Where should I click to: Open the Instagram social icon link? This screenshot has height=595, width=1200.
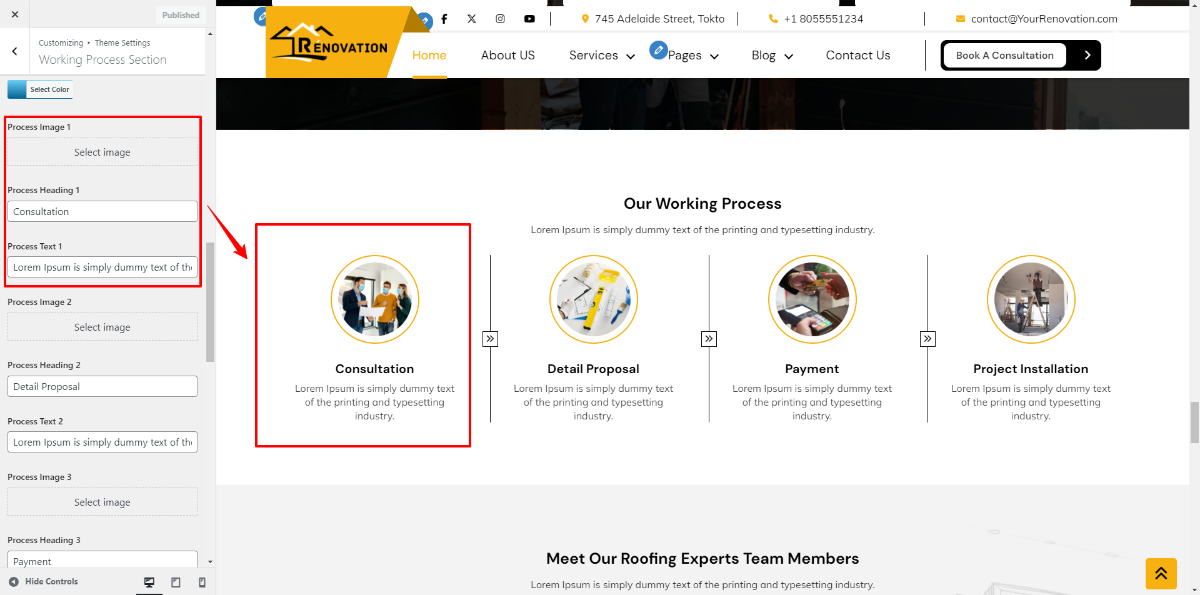click(500, 19)
